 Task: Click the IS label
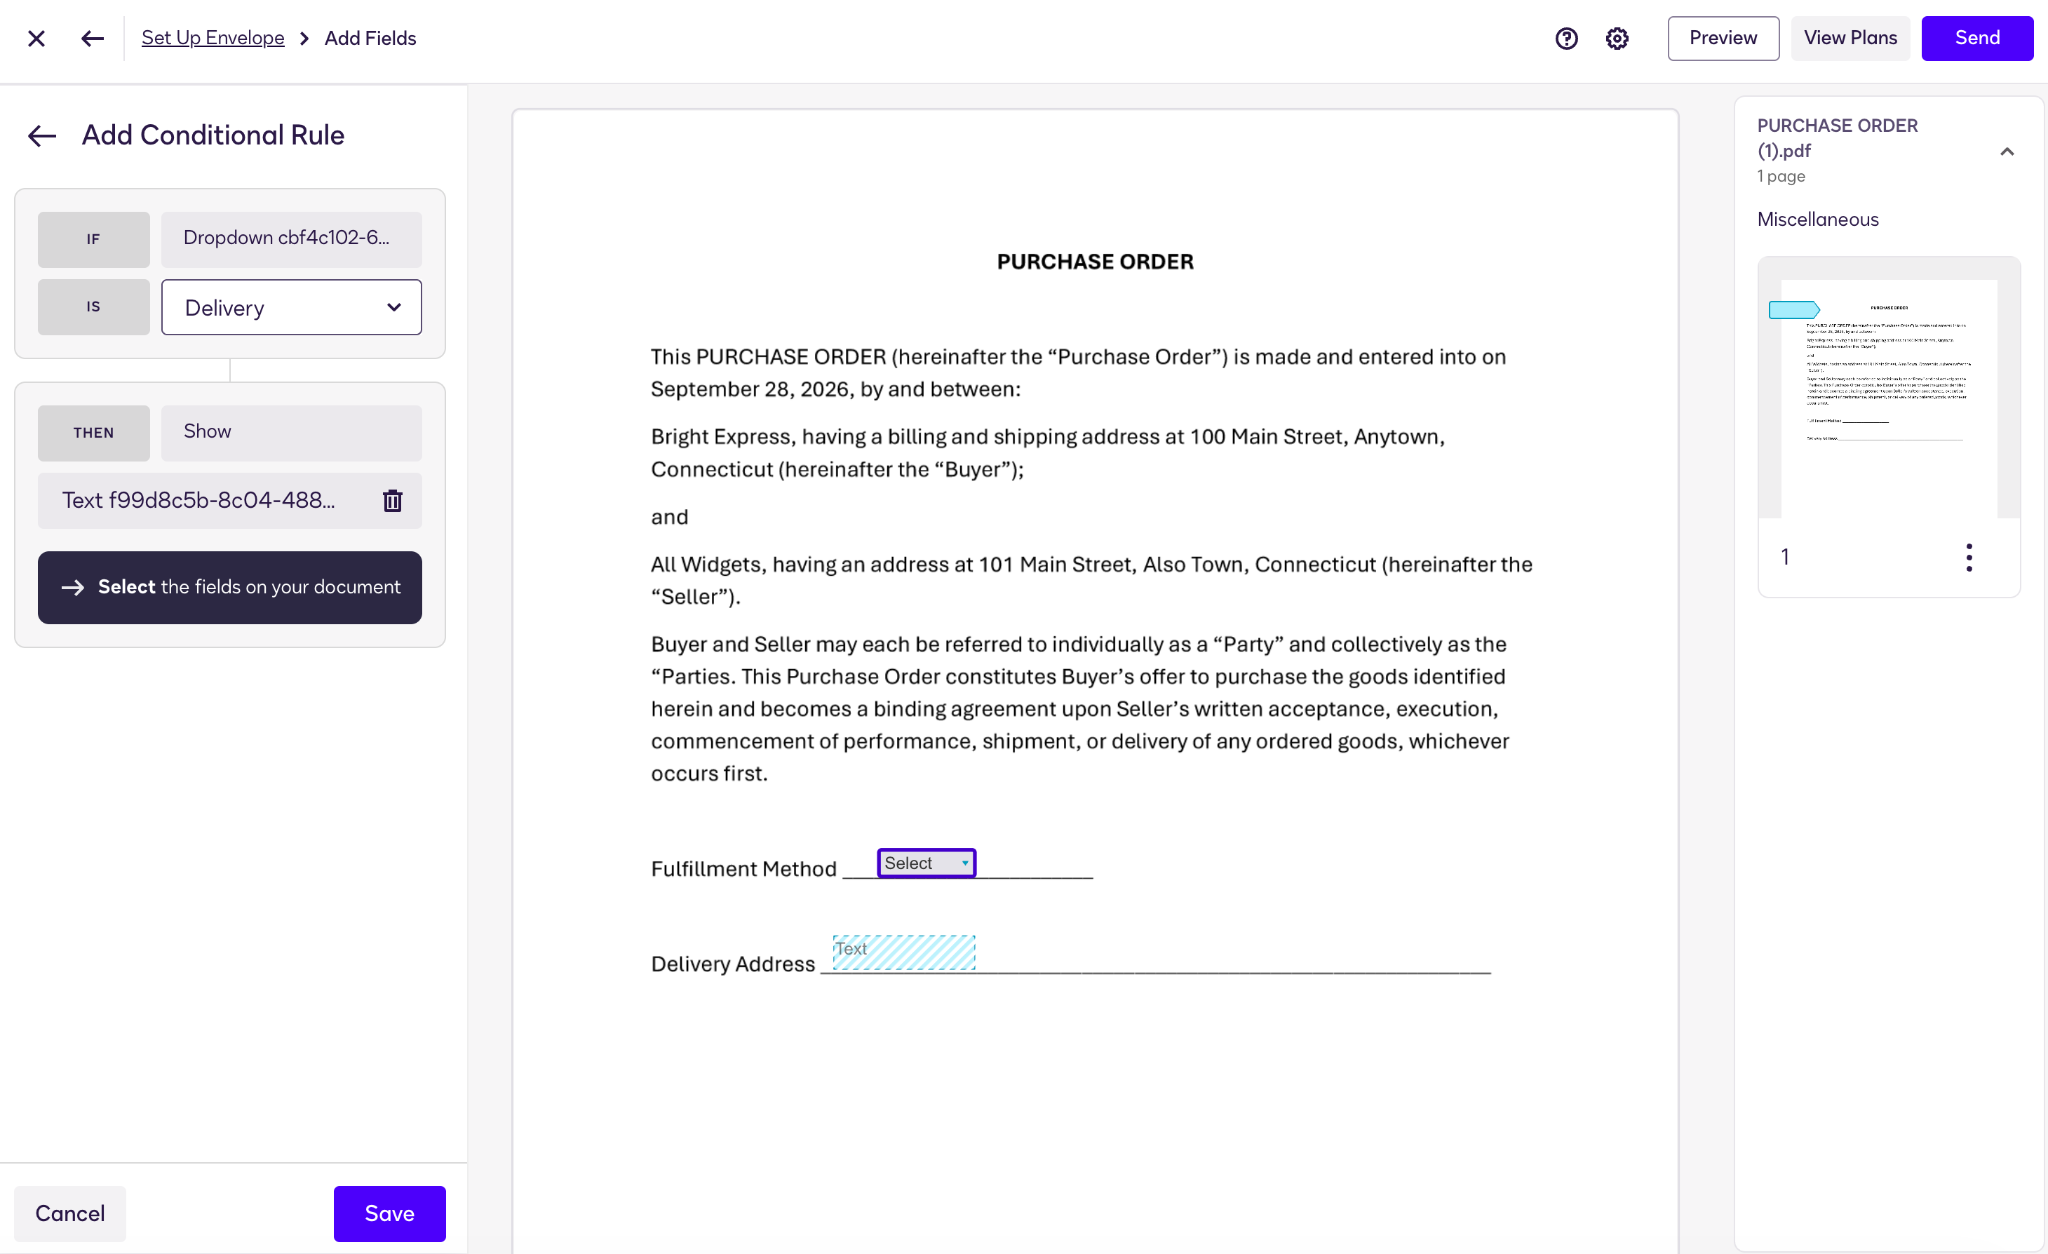(x=94, y=307)
